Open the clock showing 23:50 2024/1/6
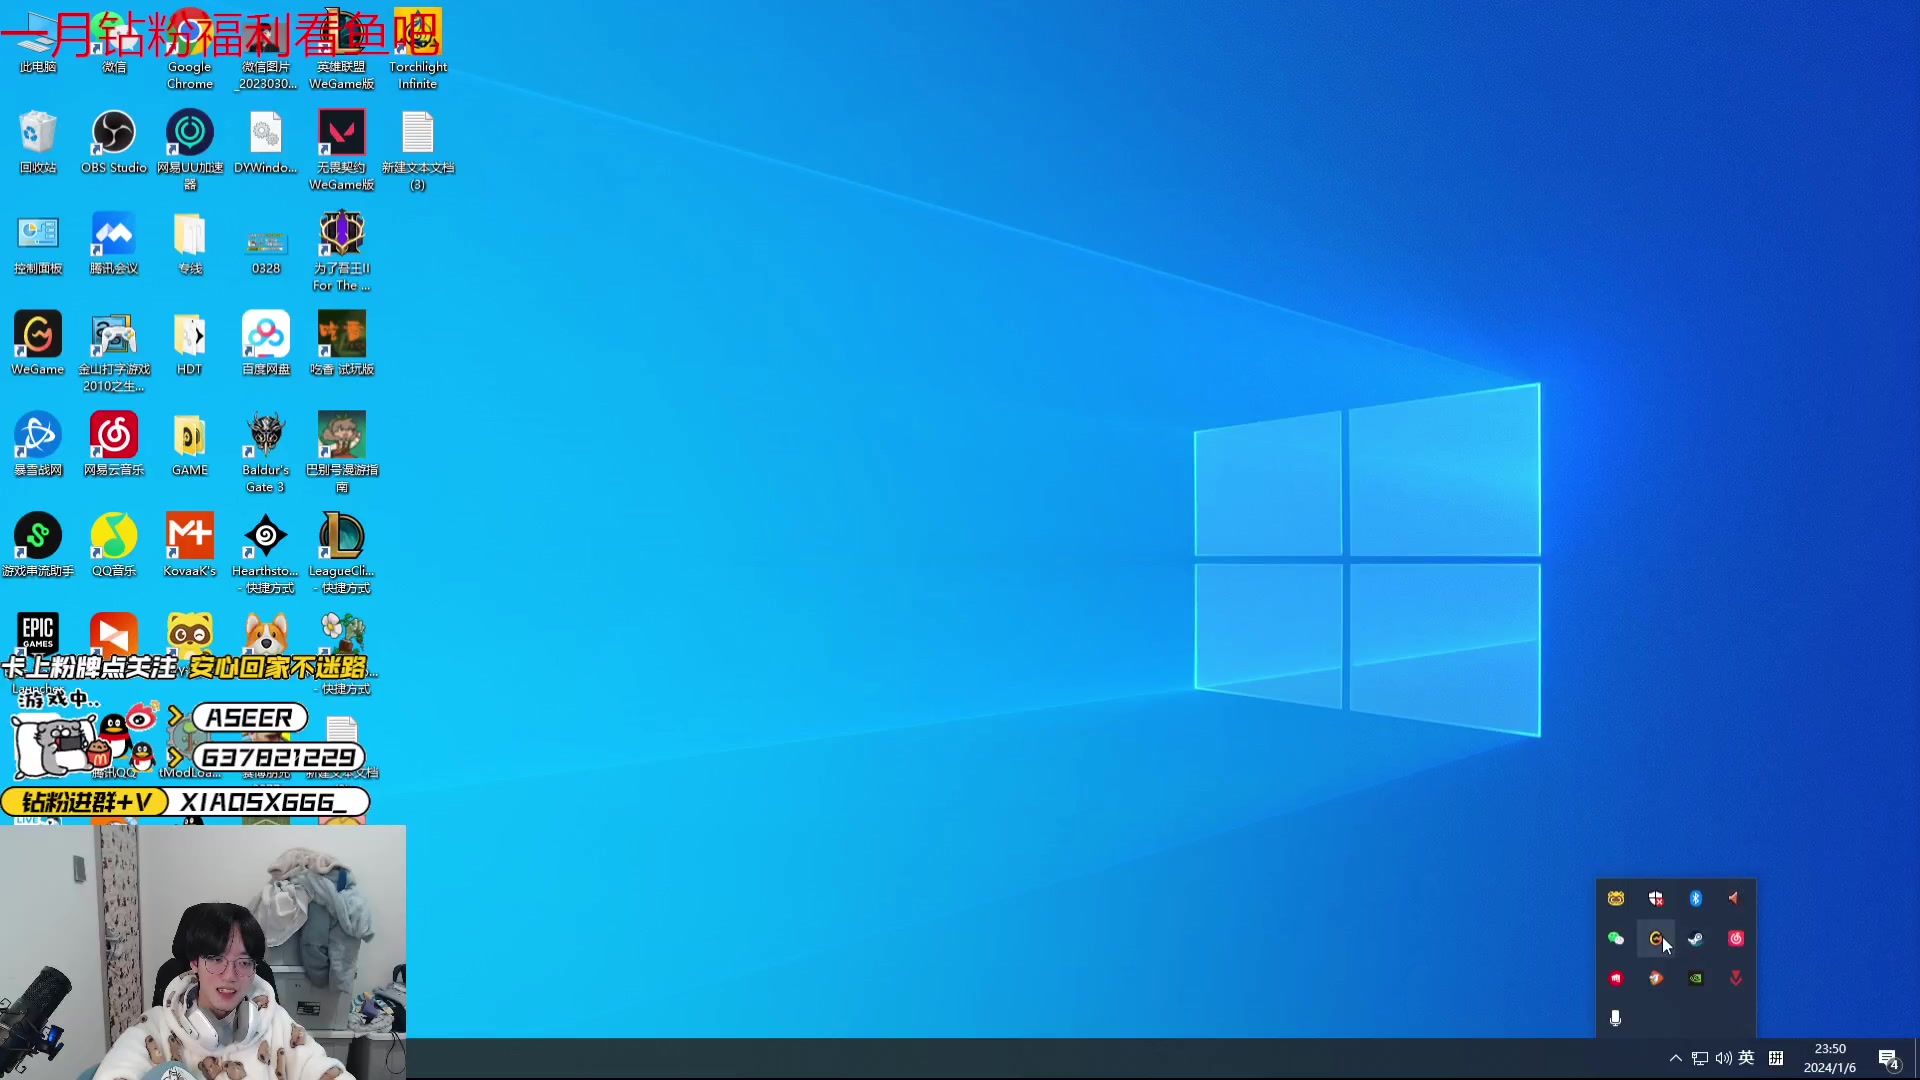1920x1080 pixels. pos(1830,1058)
